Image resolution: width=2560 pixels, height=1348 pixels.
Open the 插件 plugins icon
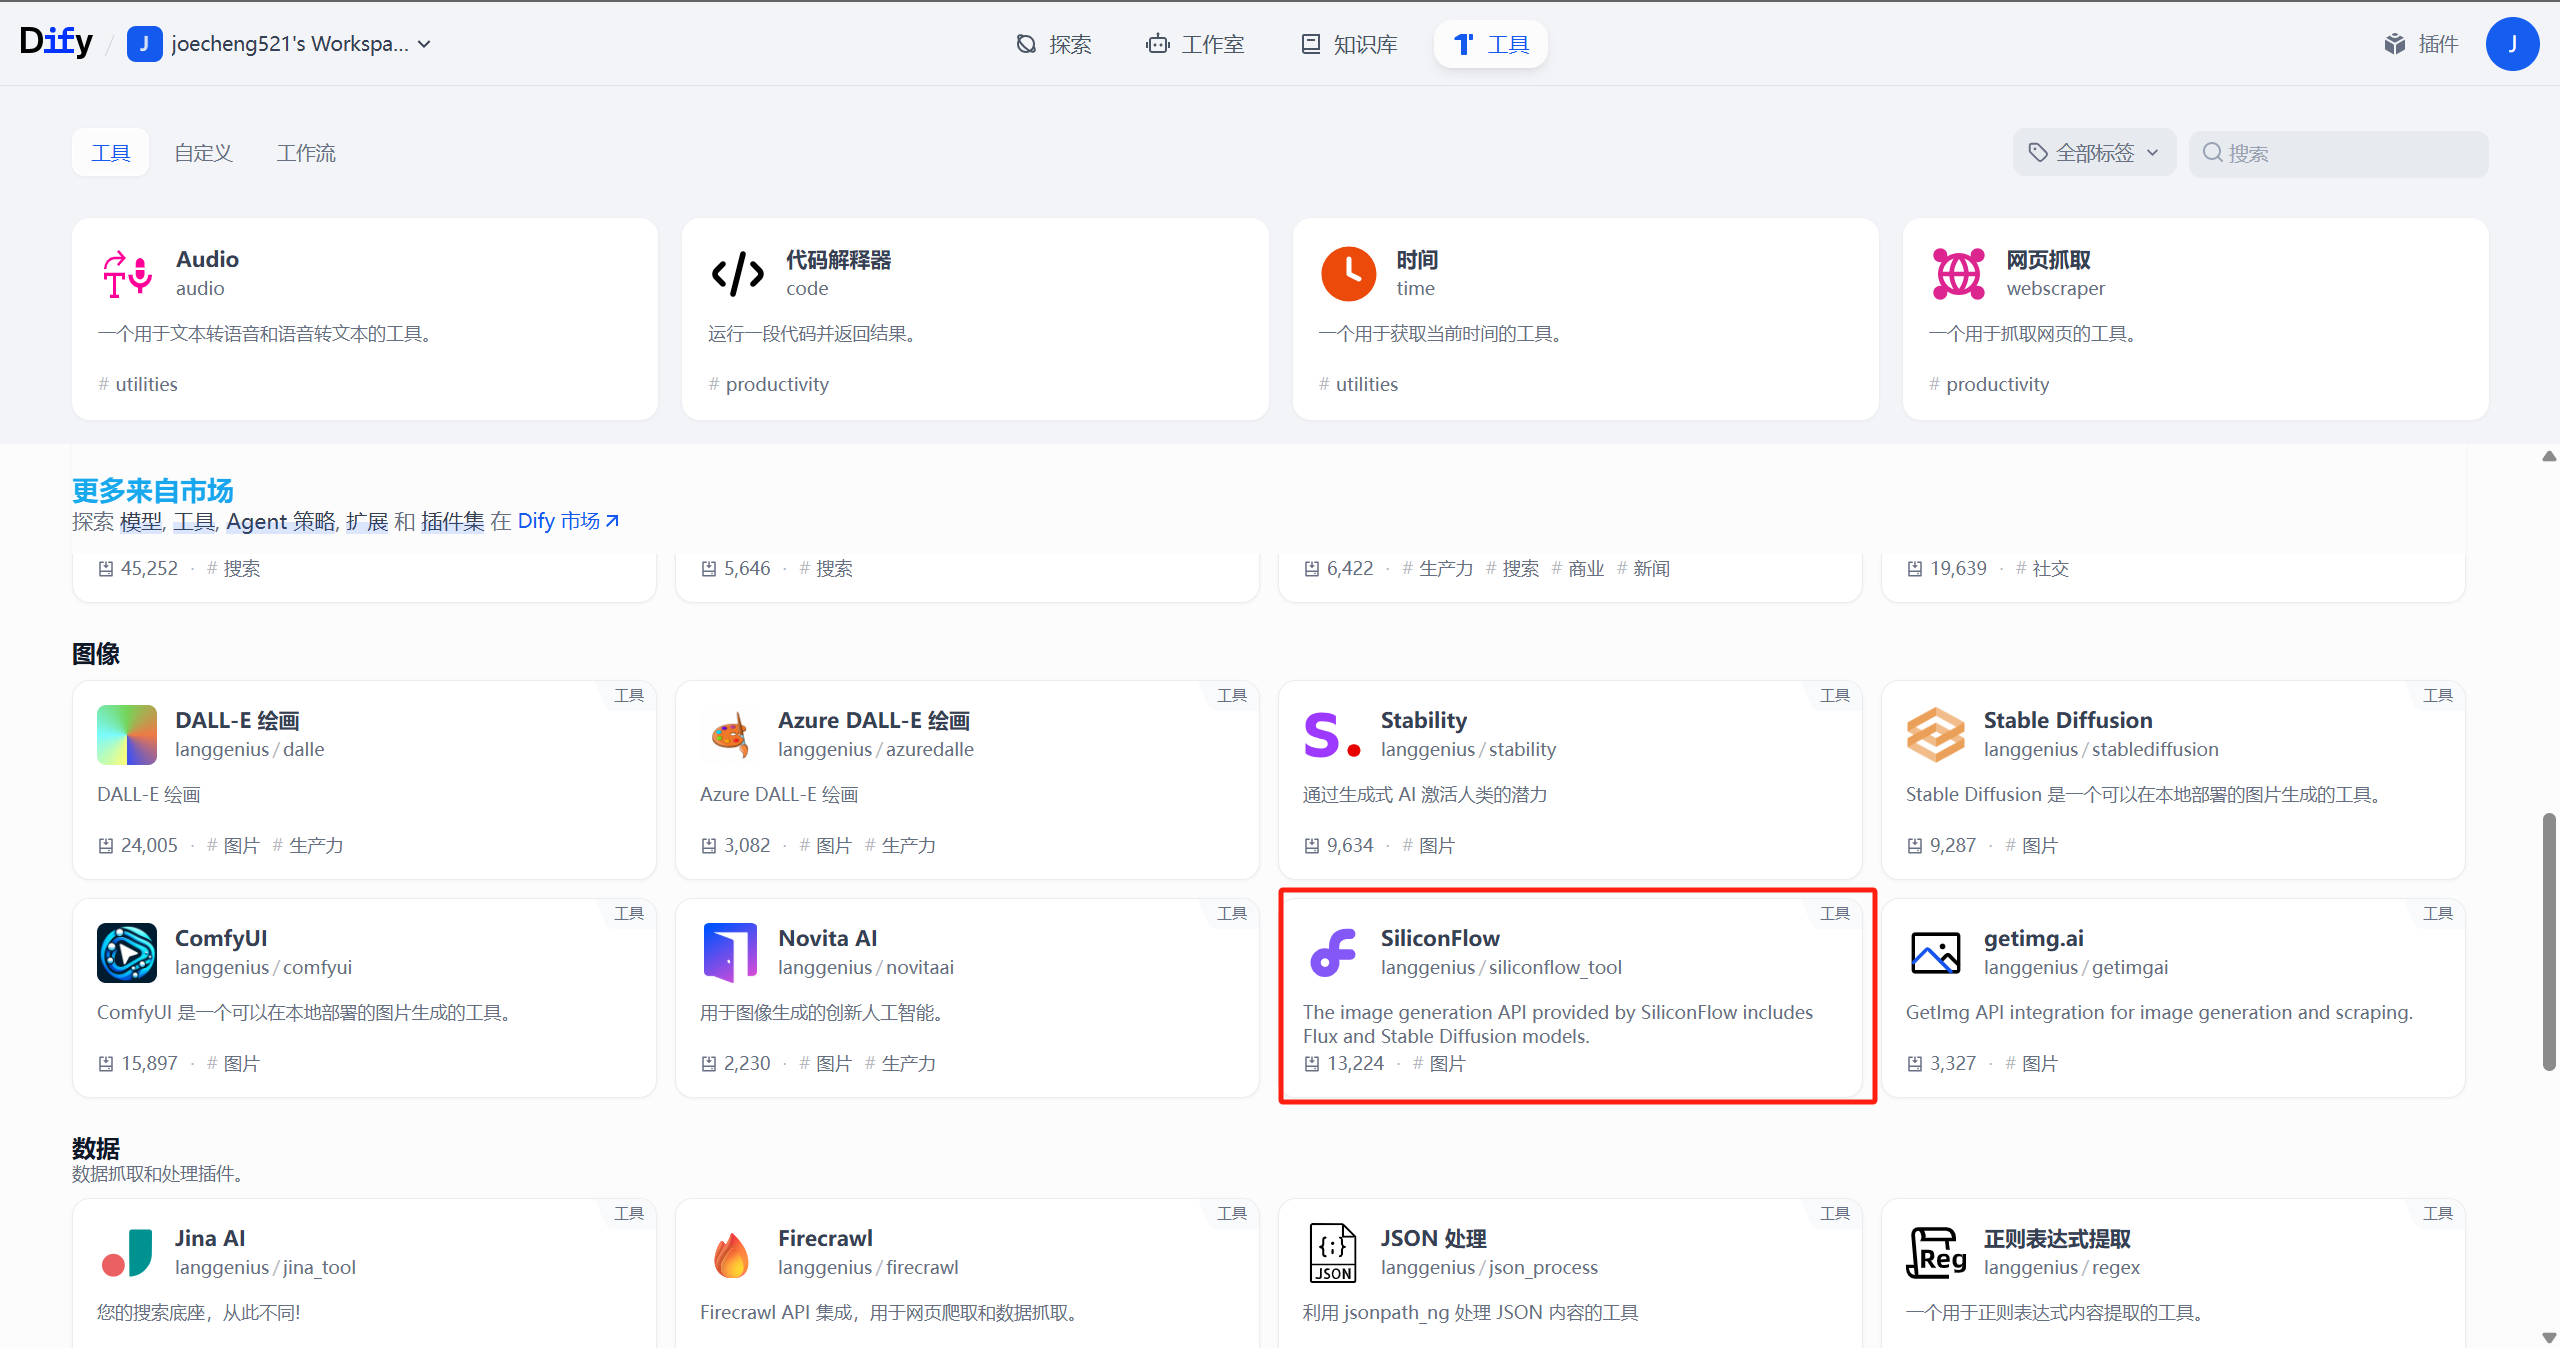[x=2396, y=43]
